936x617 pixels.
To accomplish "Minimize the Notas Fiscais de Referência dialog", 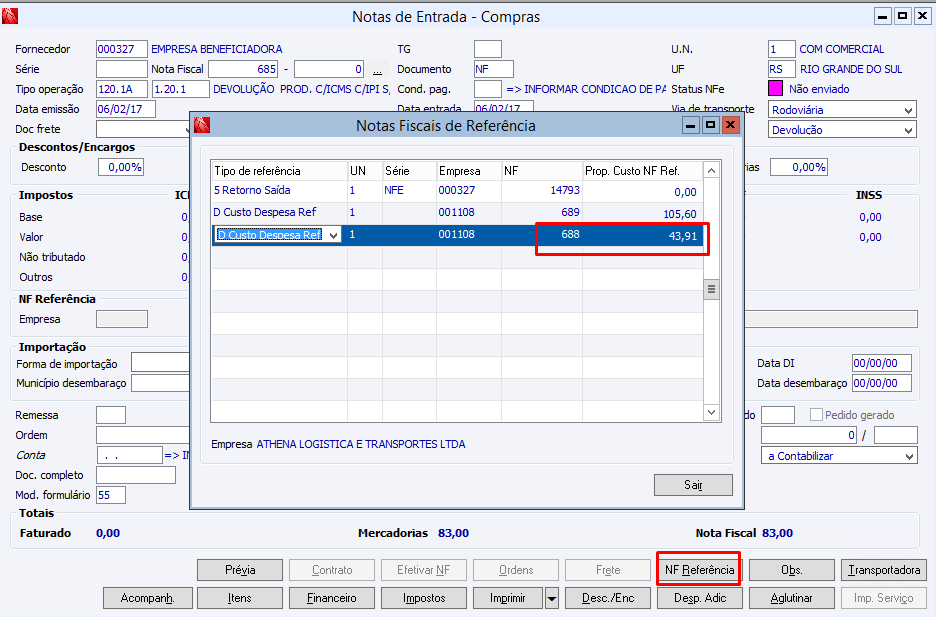I will (x=691, y=125).
